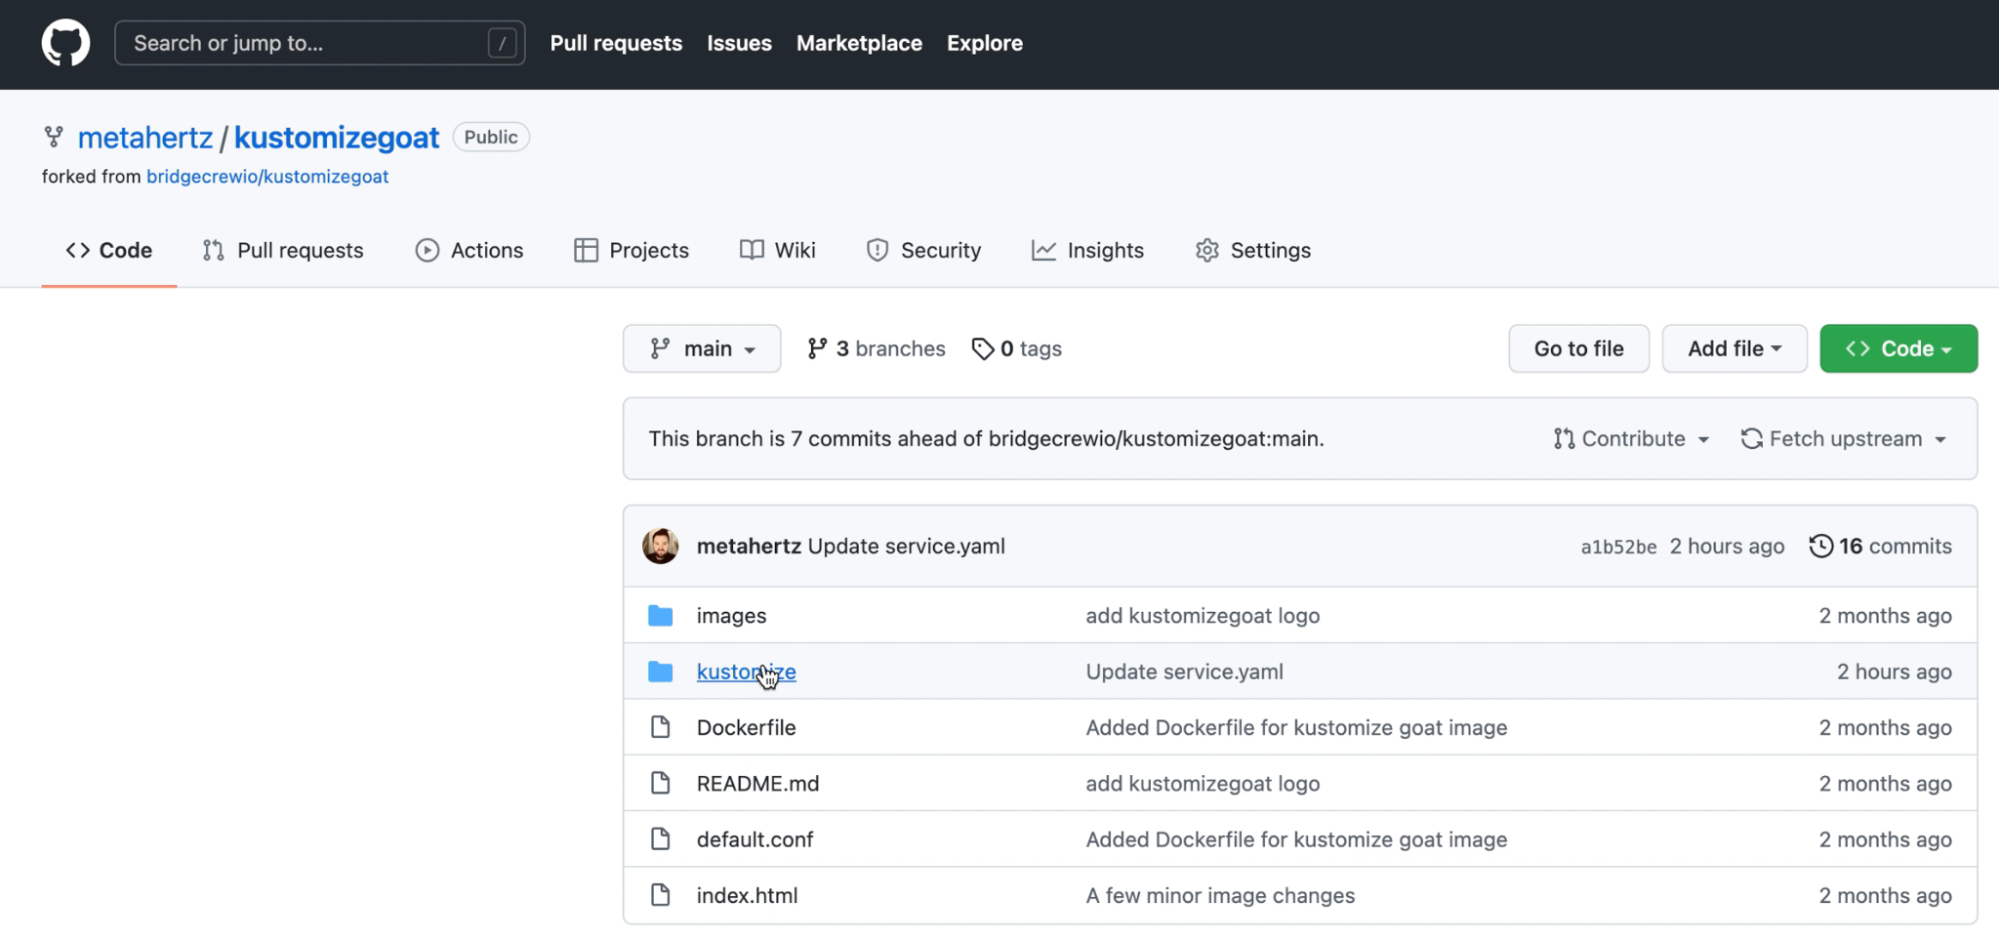Click the default.conf file icon

click(x=660, y=839)
